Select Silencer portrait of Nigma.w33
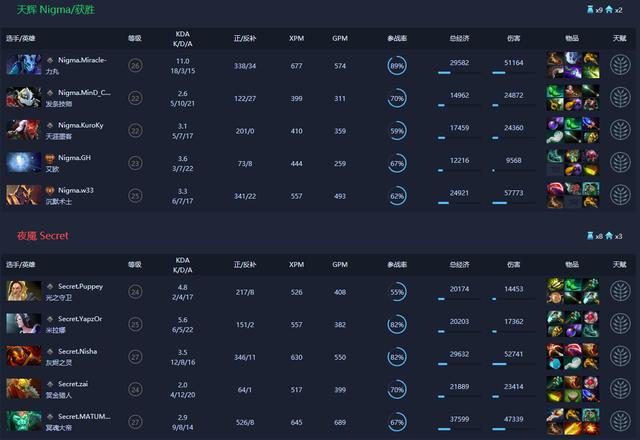The height and width of the screenshot is (440, 640). coord(24,195)
